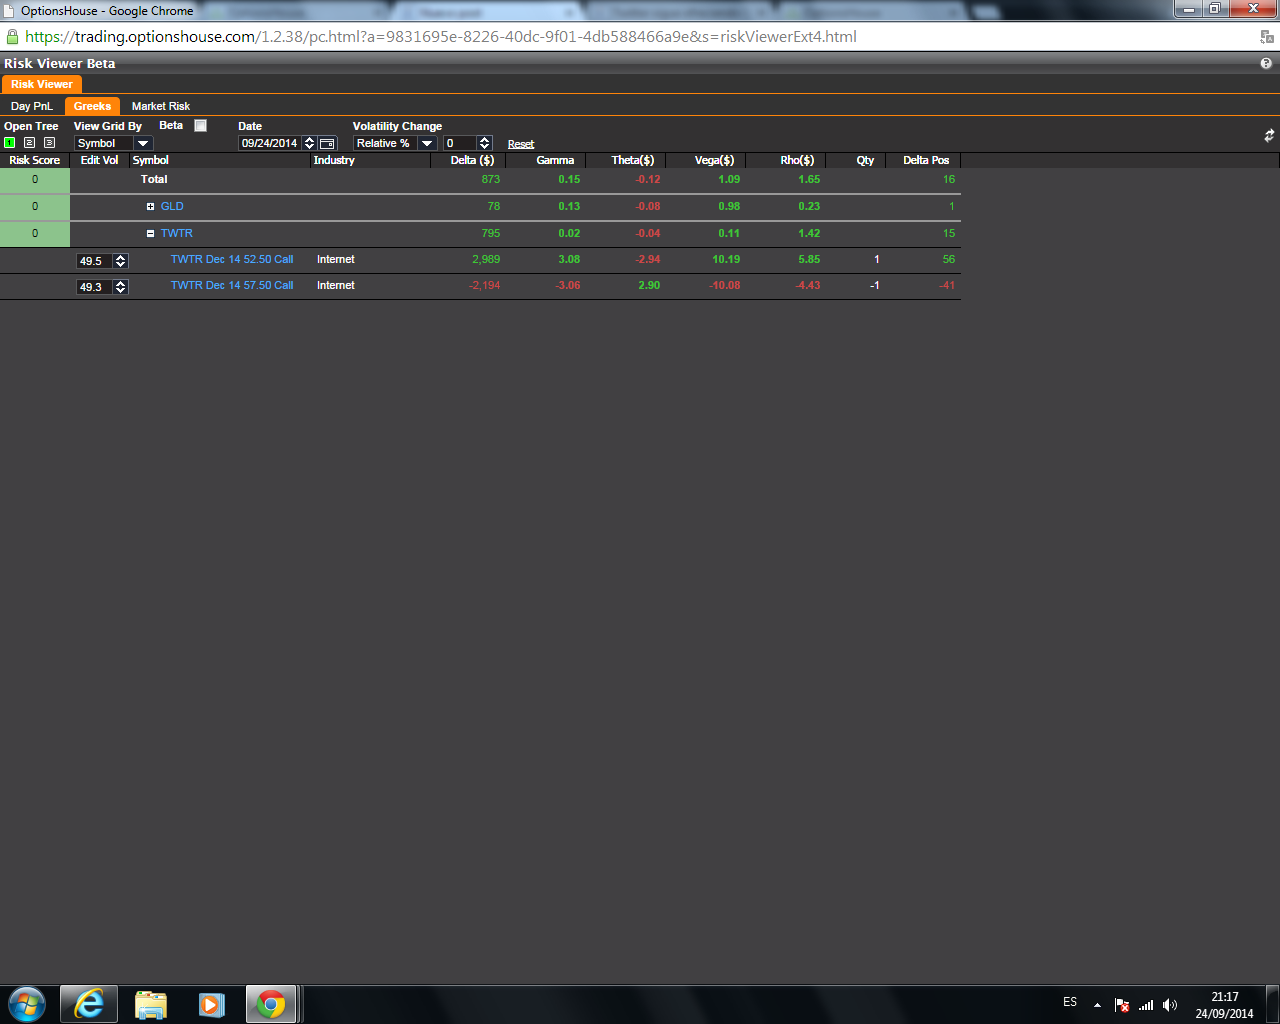Open the calendar picker beside the date
This screenshot has width=1280, height=1024.
pos(327,143)
